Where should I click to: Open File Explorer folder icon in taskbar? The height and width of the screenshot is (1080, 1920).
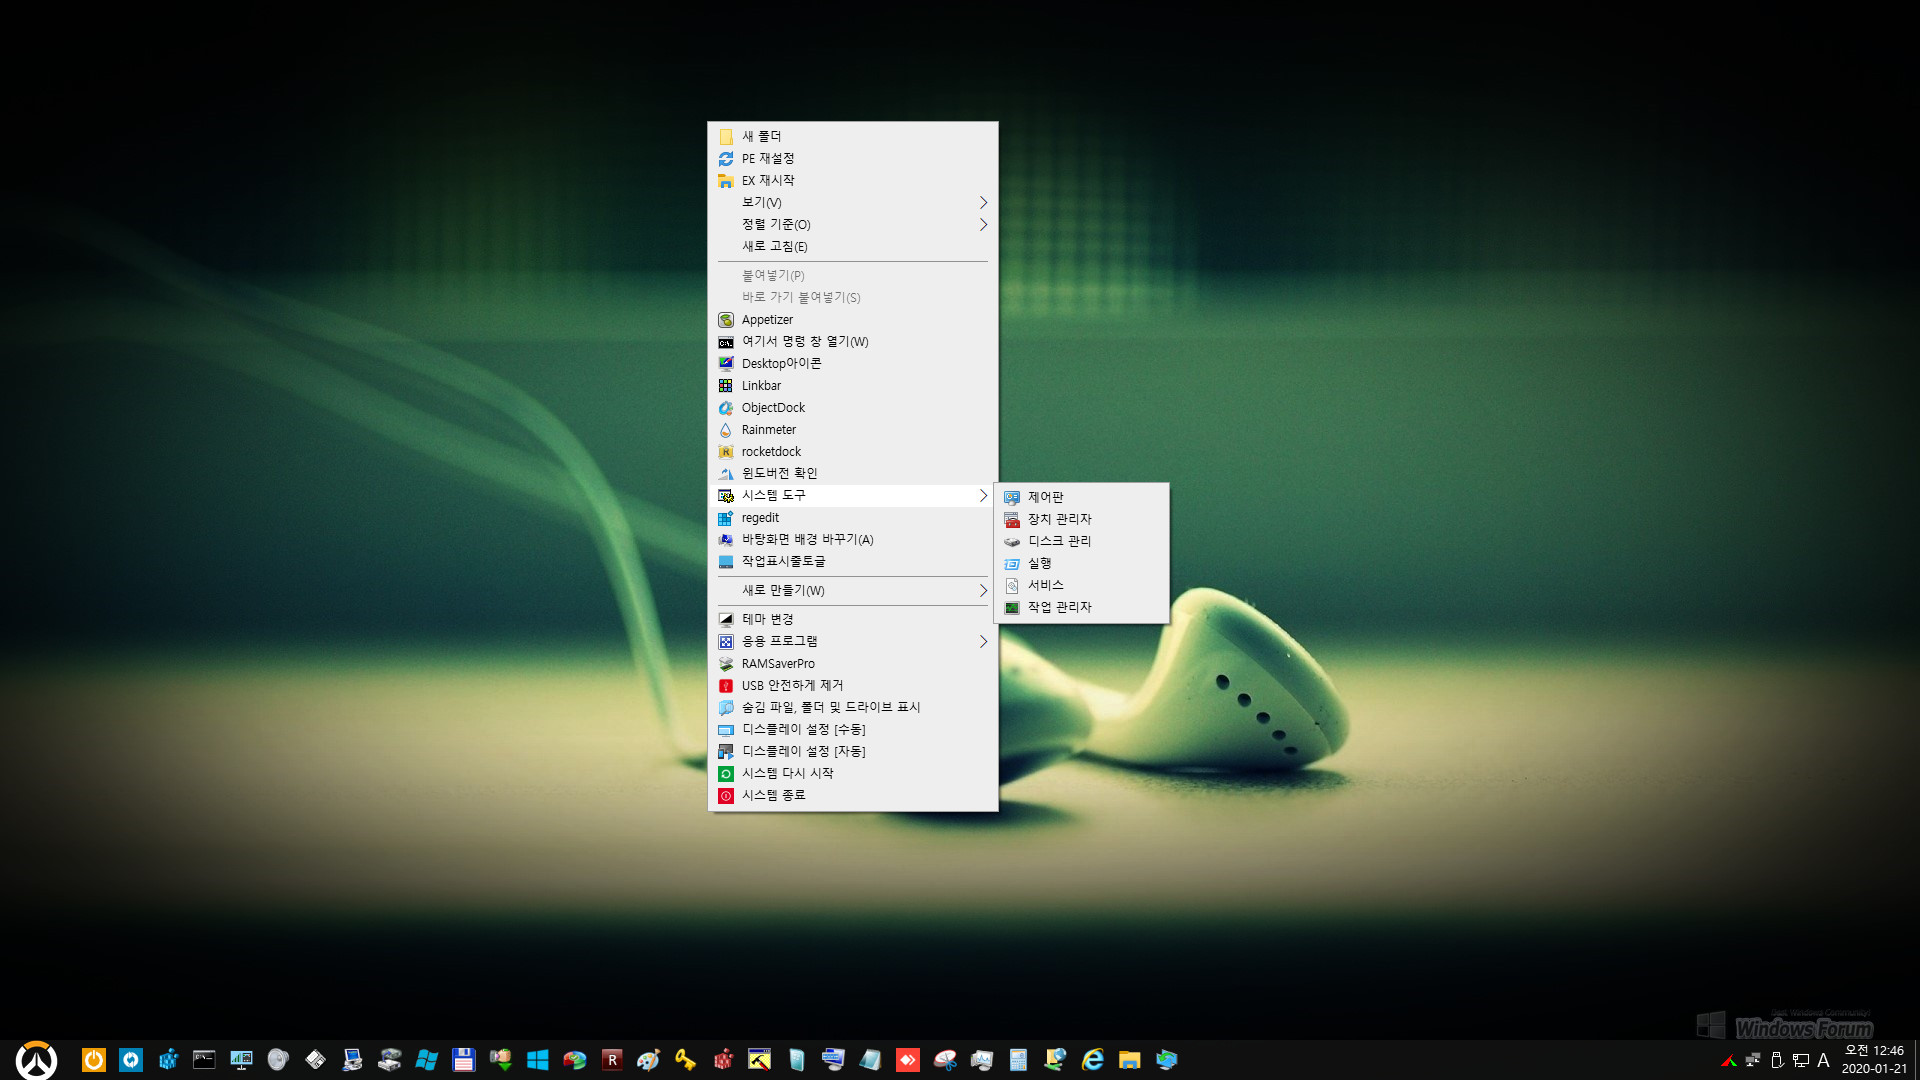coord(1129,1060)
